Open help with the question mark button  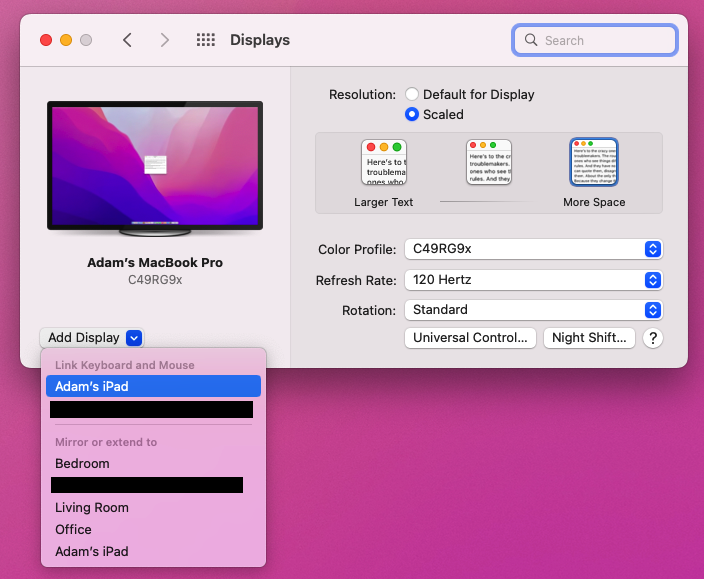(653, 338)
